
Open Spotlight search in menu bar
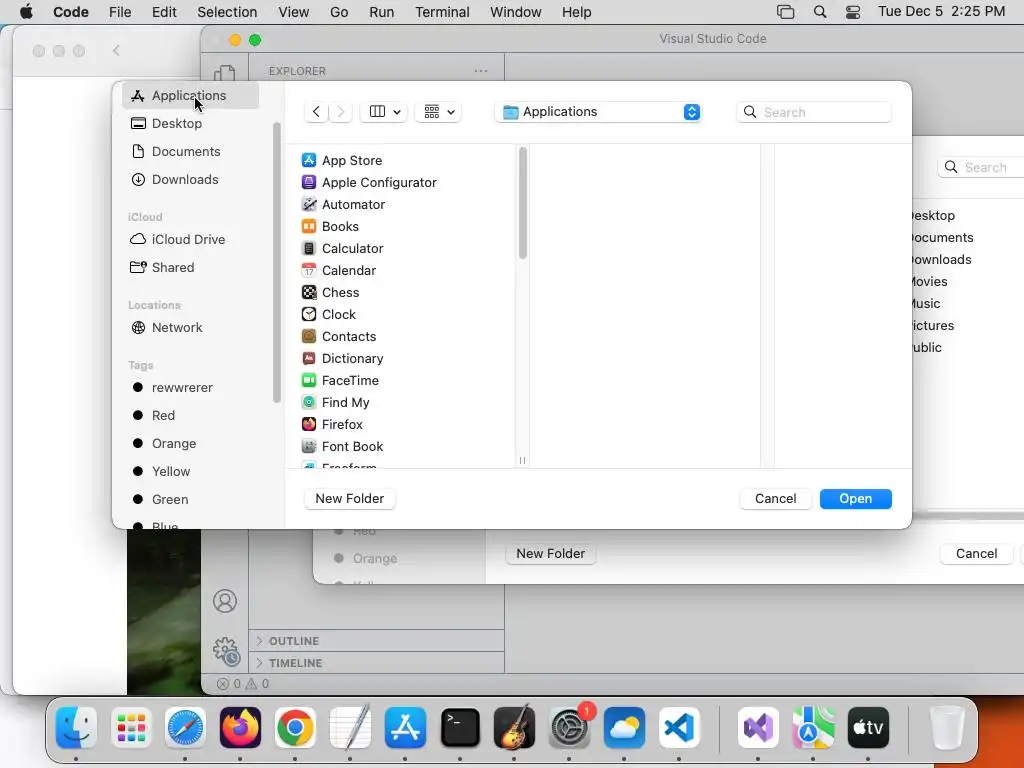coord(820,12)
